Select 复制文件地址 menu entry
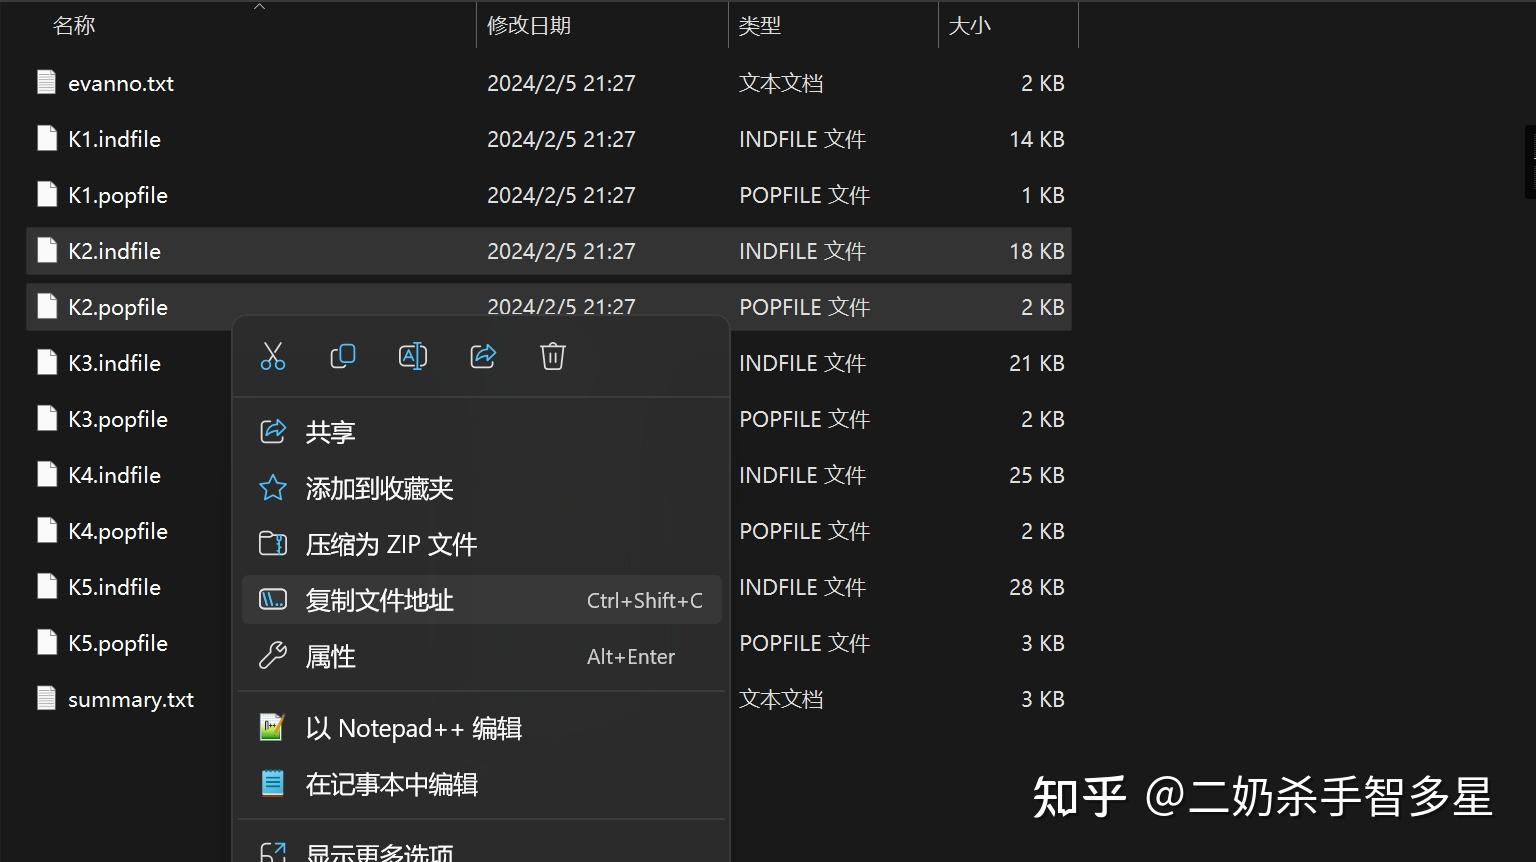The image size is (1536, 862). click(380, 599)
